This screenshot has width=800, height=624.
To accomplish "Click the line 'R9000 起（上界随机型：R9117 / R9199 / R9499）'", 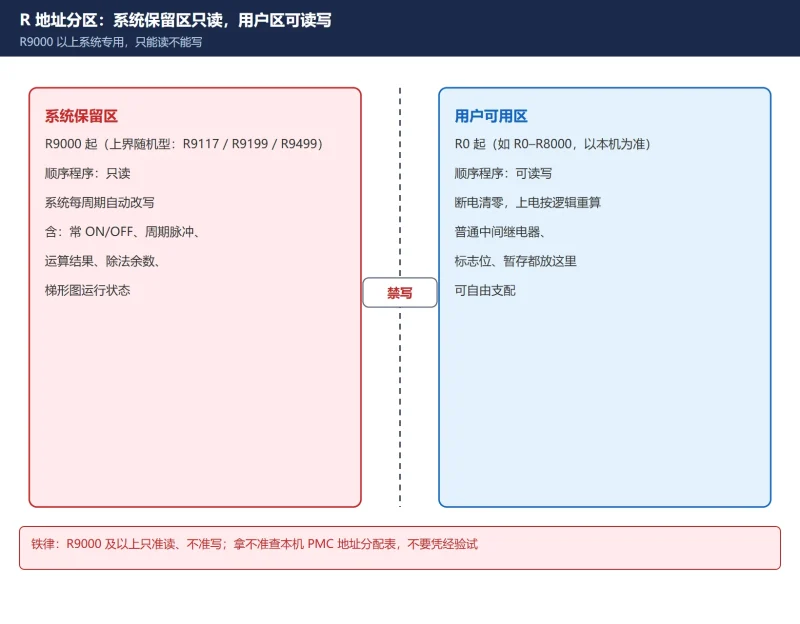I will [x=184, y=144].
